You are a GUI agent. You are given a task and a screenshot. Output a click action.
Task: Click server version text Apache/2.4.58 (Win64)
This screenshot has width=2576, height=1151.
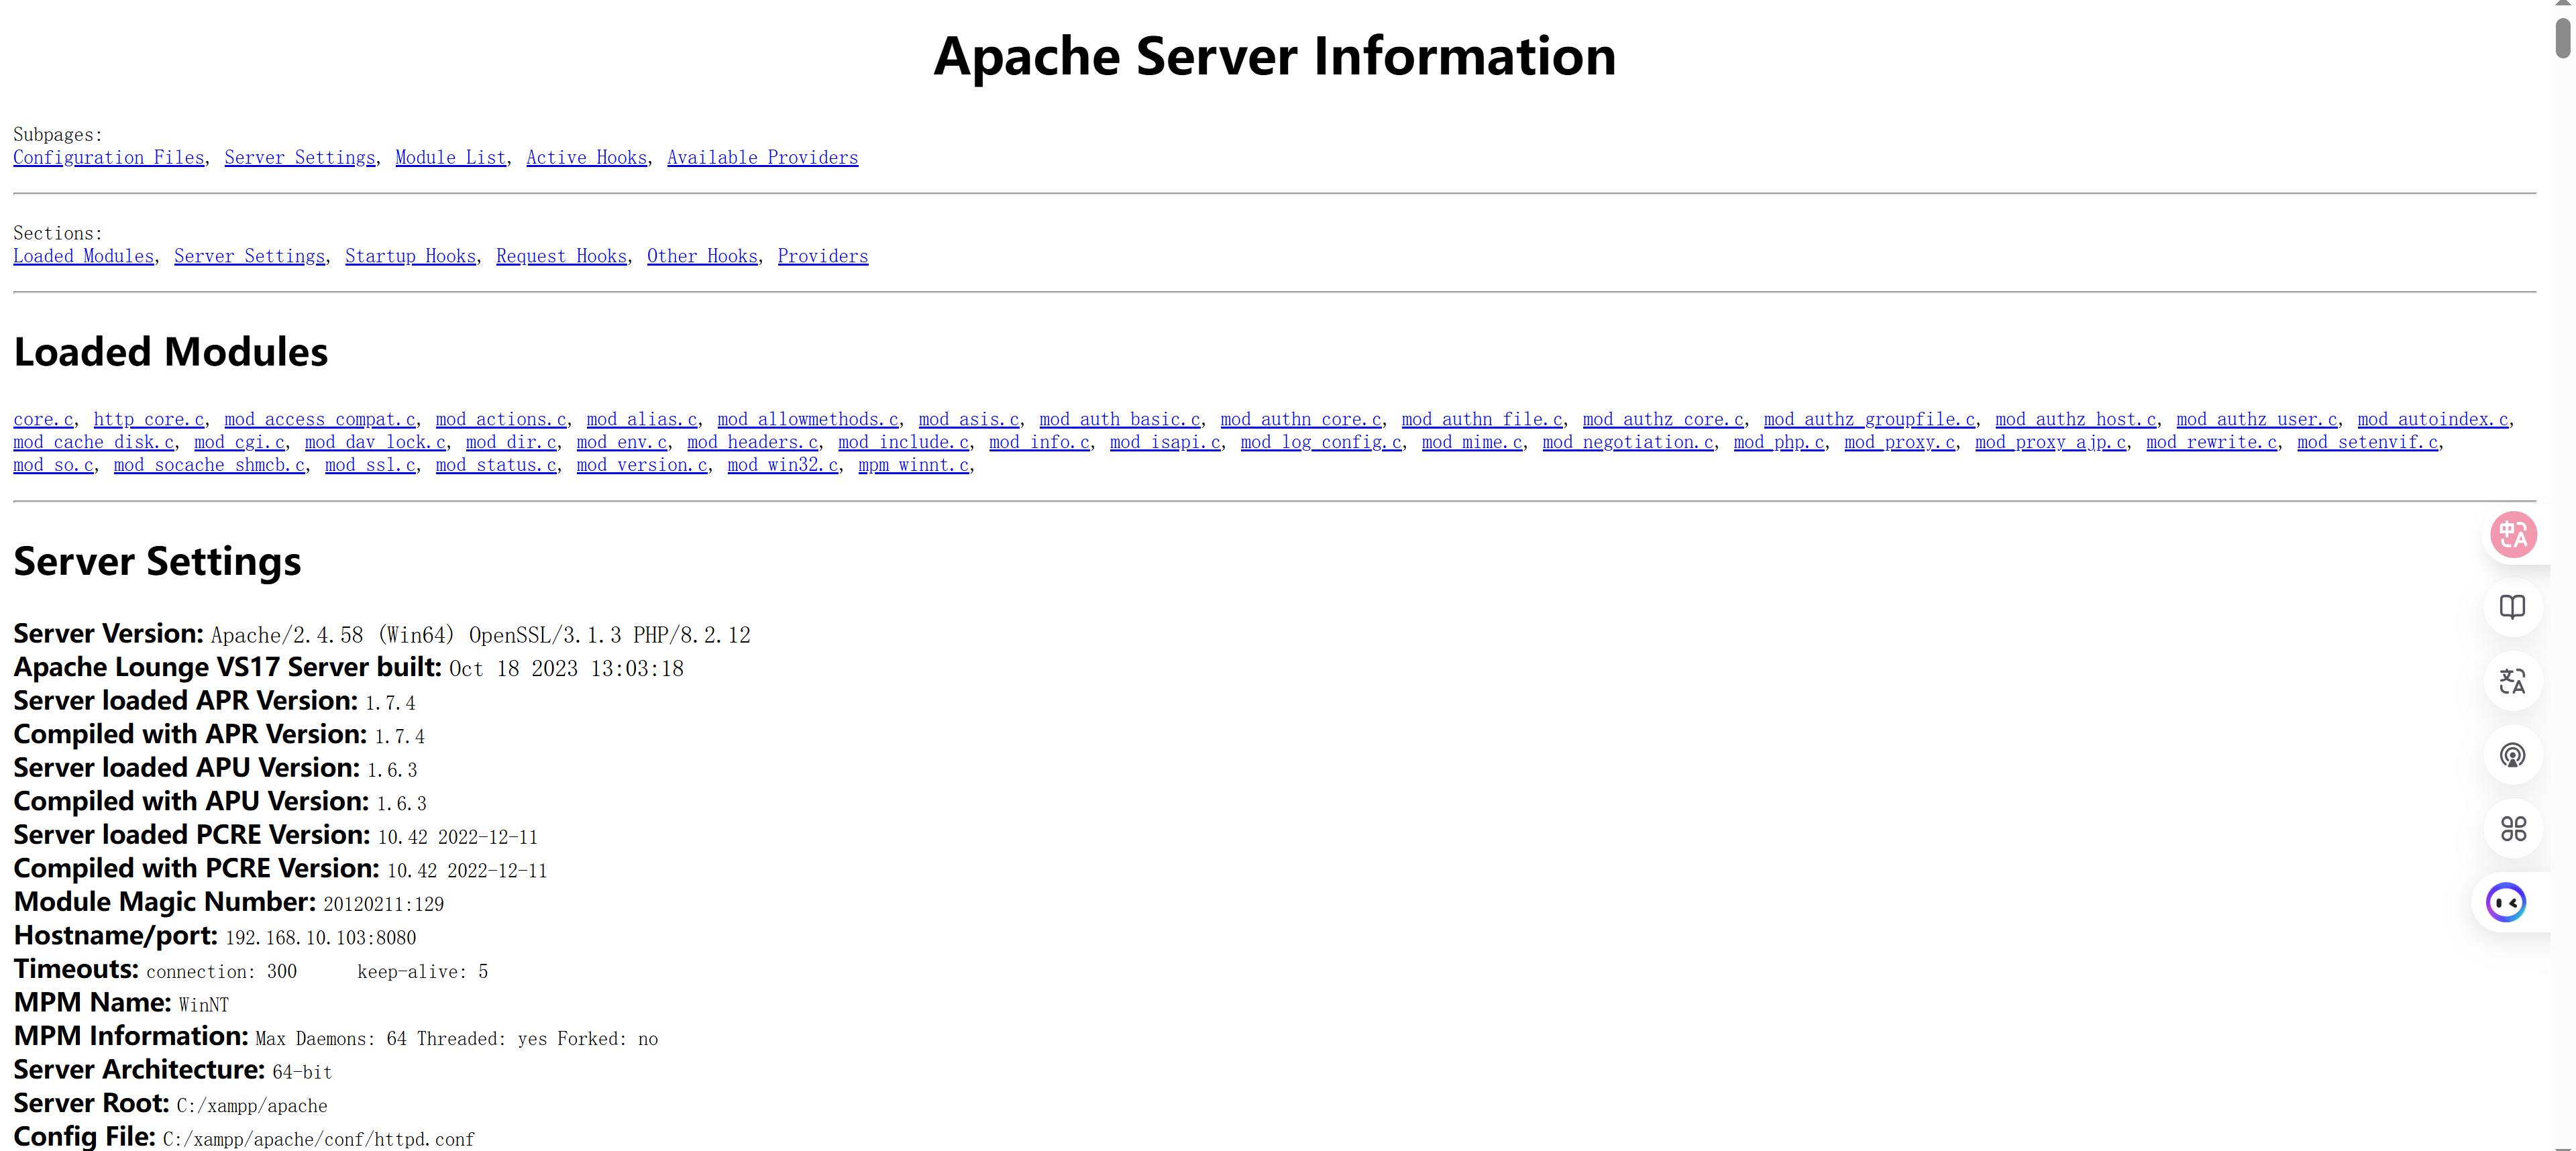332,635
